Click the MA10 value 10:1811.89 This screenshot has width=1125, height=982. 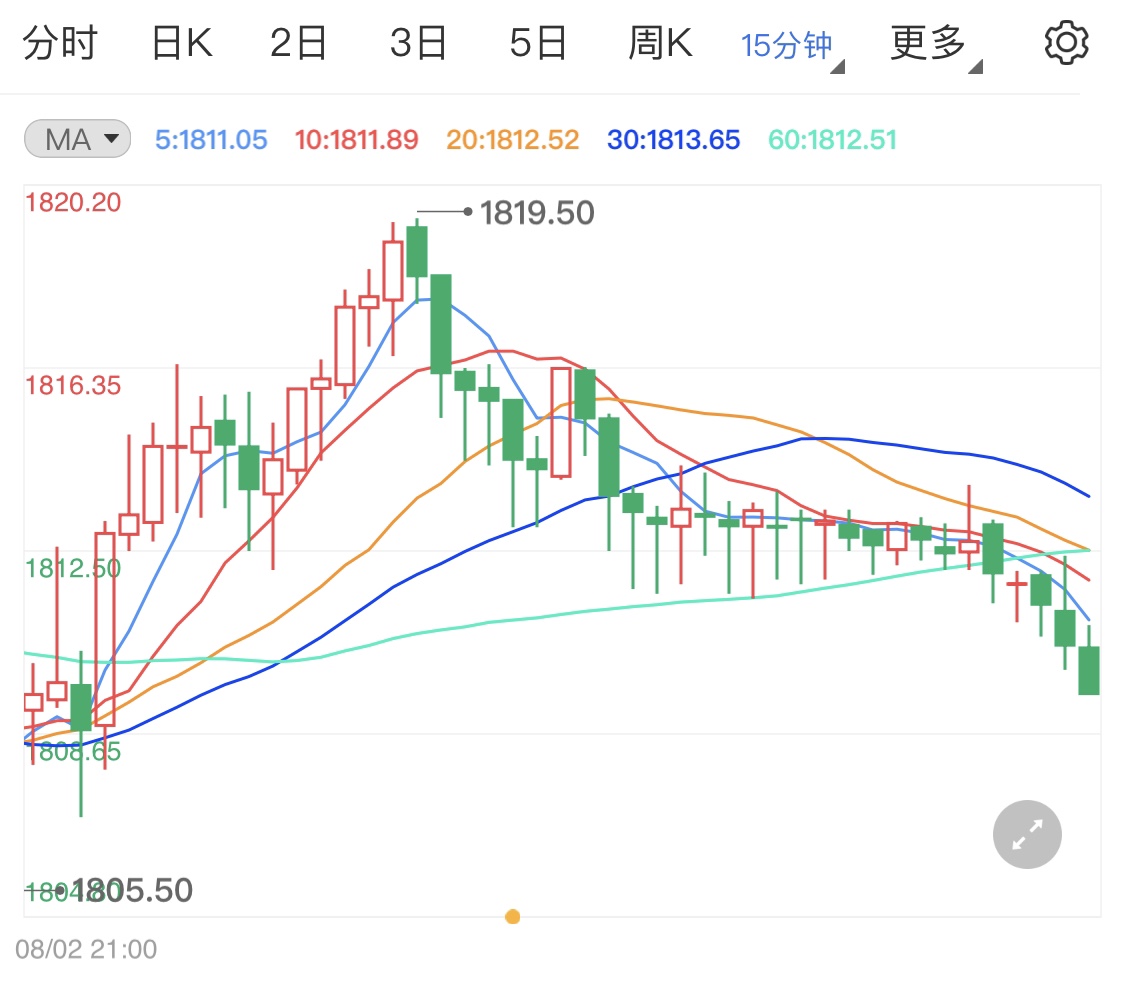(357, 140)
